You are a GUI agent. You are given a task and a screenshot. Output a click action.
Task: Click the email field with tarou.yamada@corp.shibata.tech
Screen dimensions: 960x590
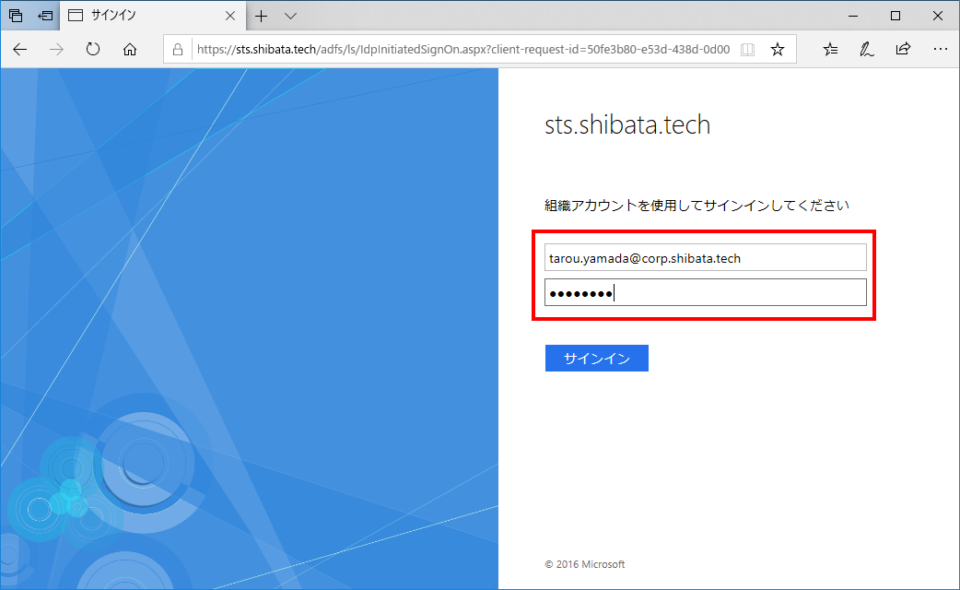[x=705, y=258]
